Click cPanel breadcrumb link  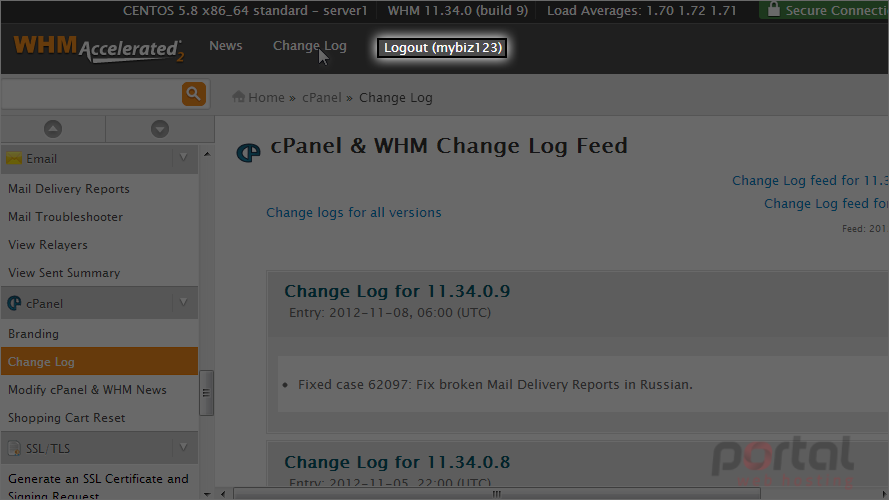coord(321,98)
